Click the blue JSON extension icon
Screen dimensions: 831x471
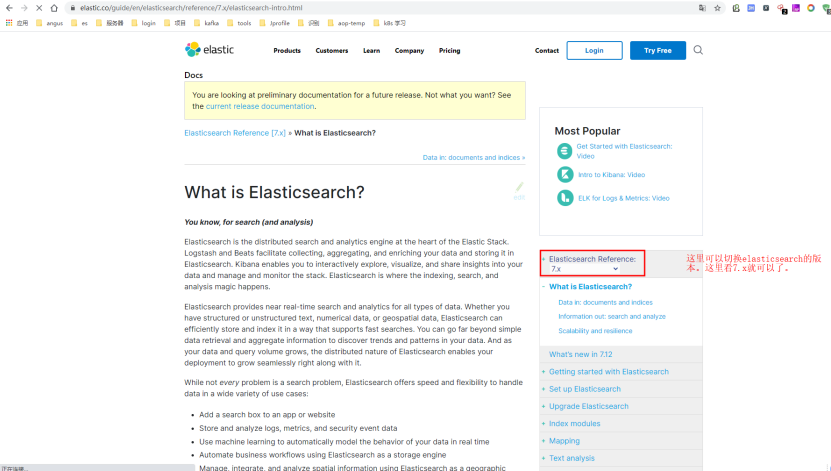[751, 8]
